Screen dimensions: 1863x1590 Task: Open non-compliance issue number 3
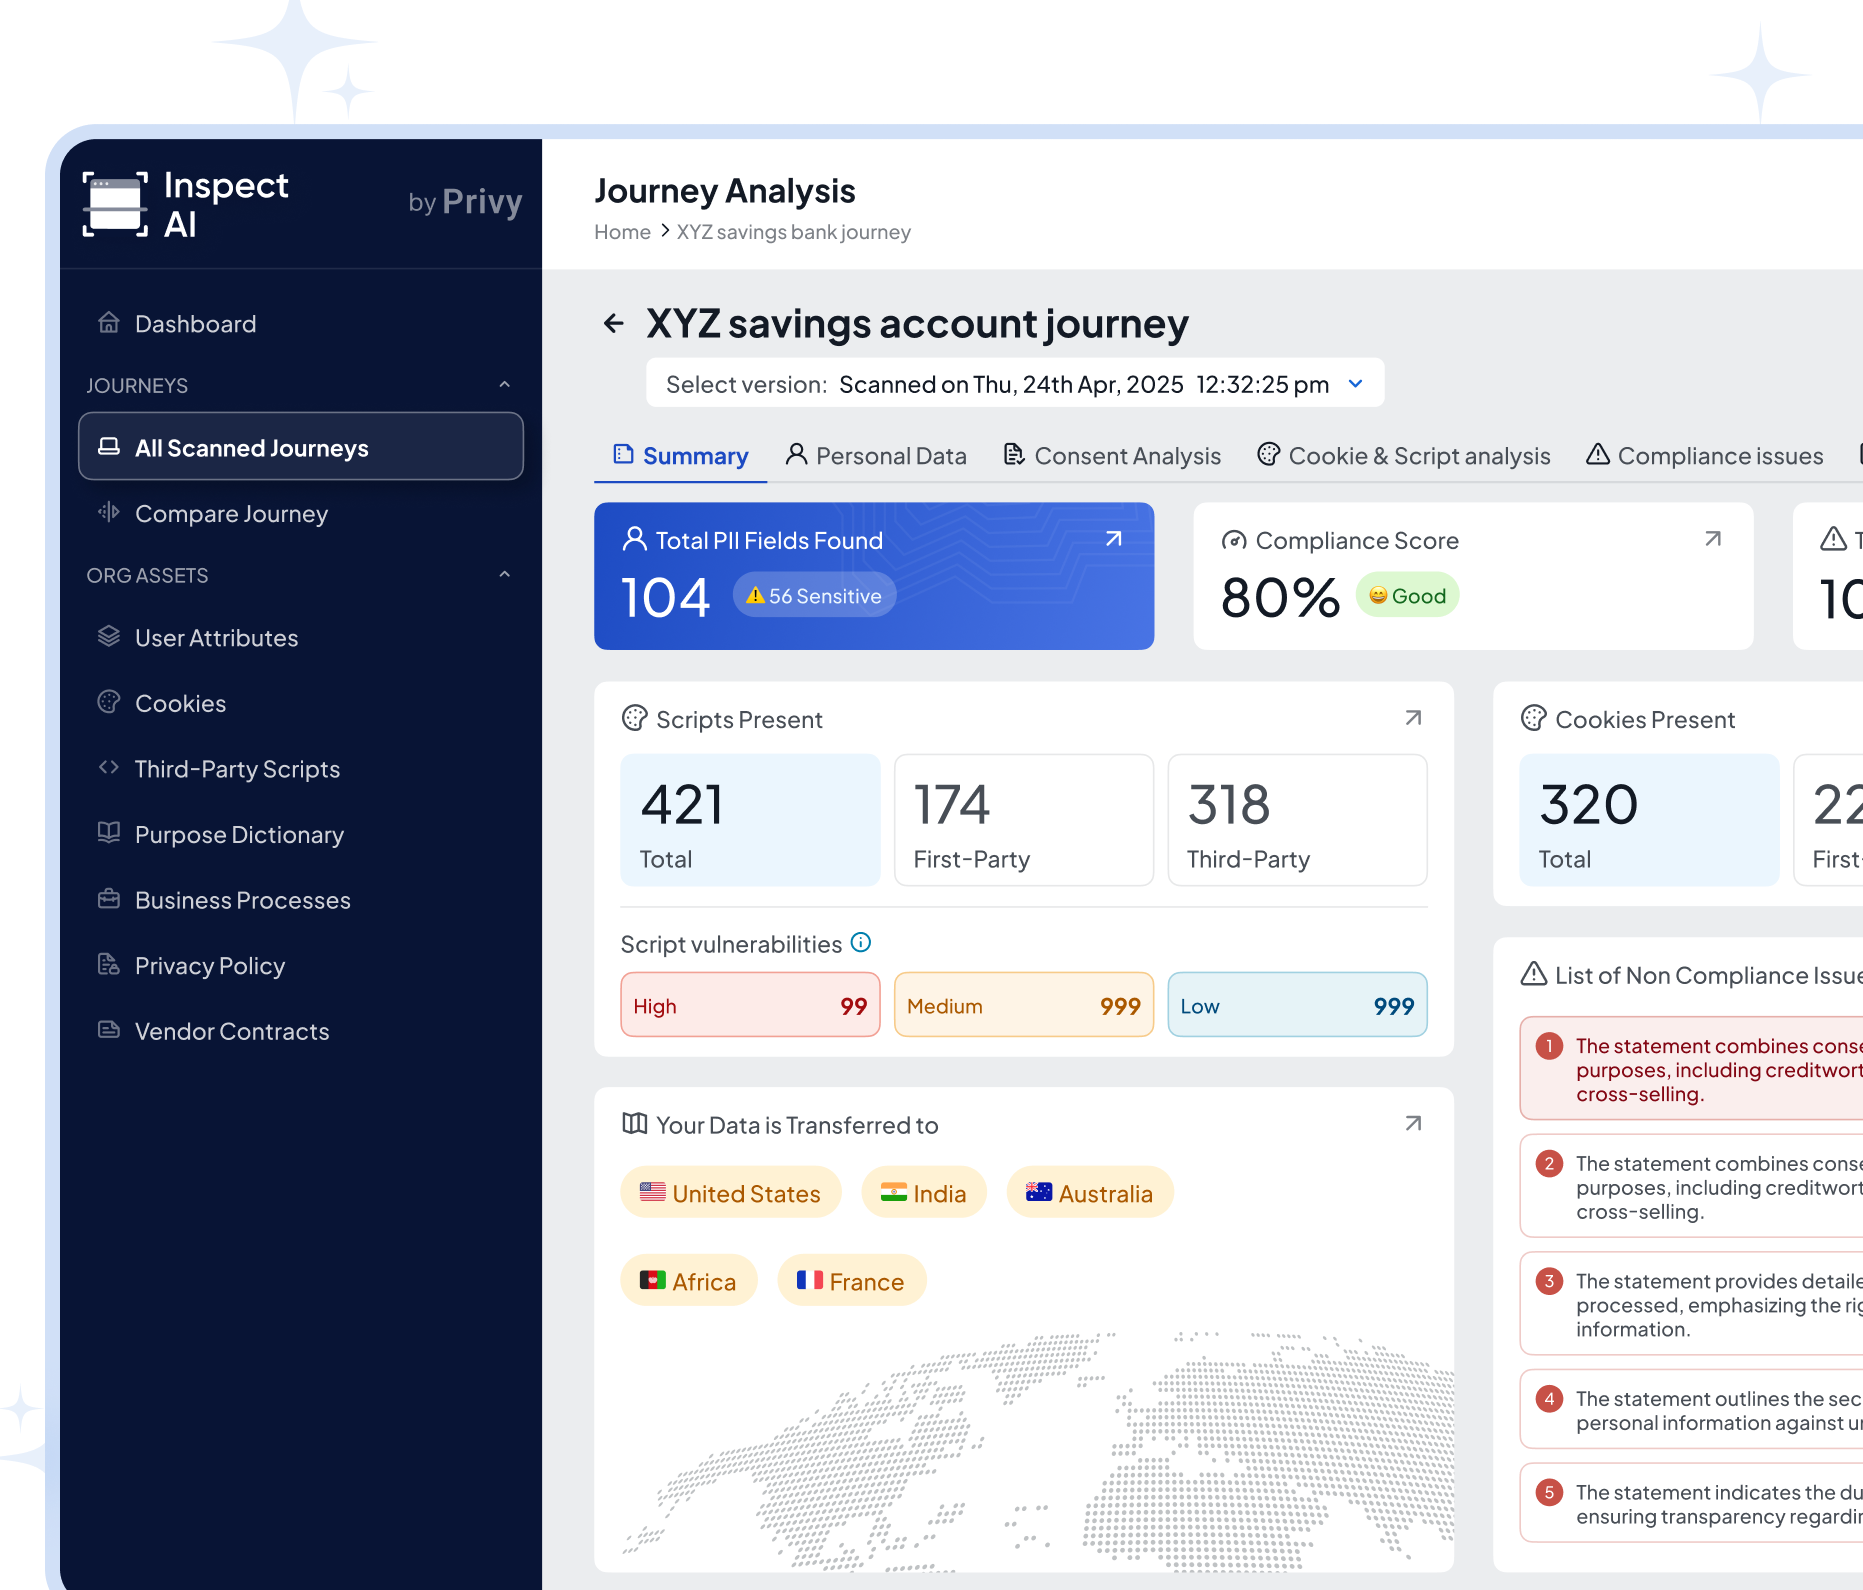pos(1691,1304)
